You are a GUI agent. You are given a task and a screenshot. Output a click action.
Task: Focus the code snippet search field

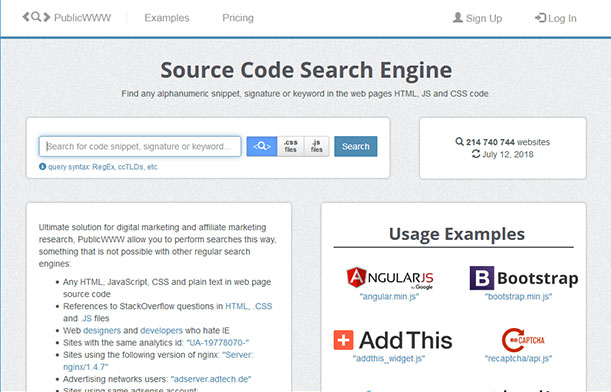(x=140, y=147)
